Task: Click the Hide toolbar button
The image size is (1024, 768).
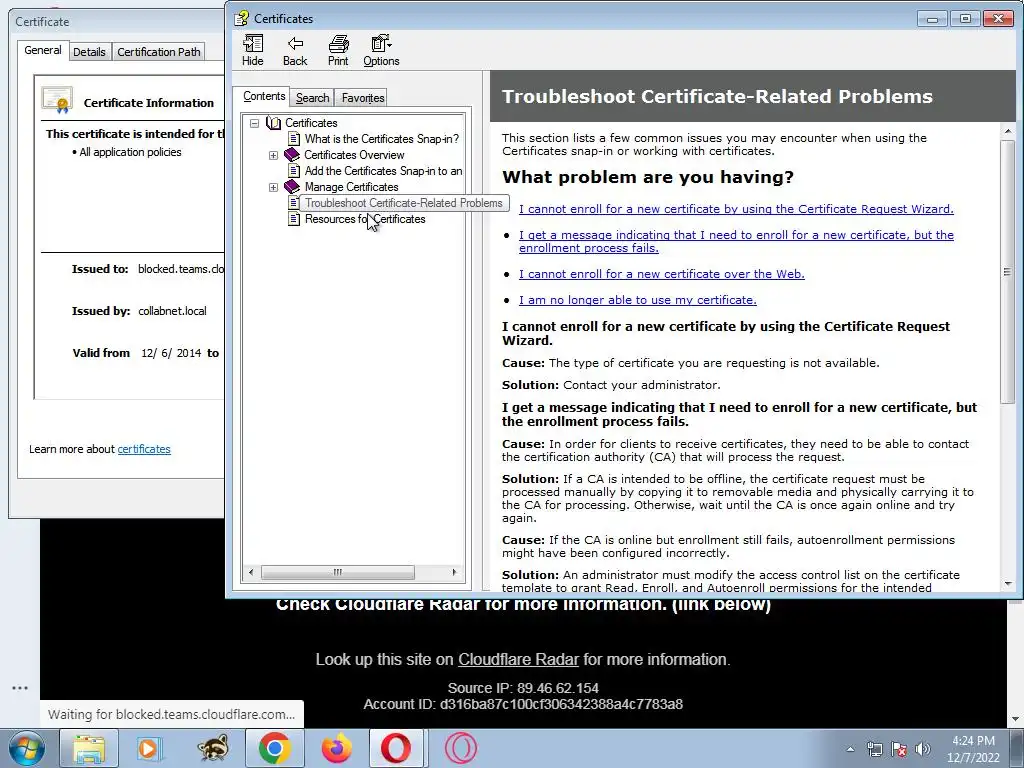Action: 253,51
